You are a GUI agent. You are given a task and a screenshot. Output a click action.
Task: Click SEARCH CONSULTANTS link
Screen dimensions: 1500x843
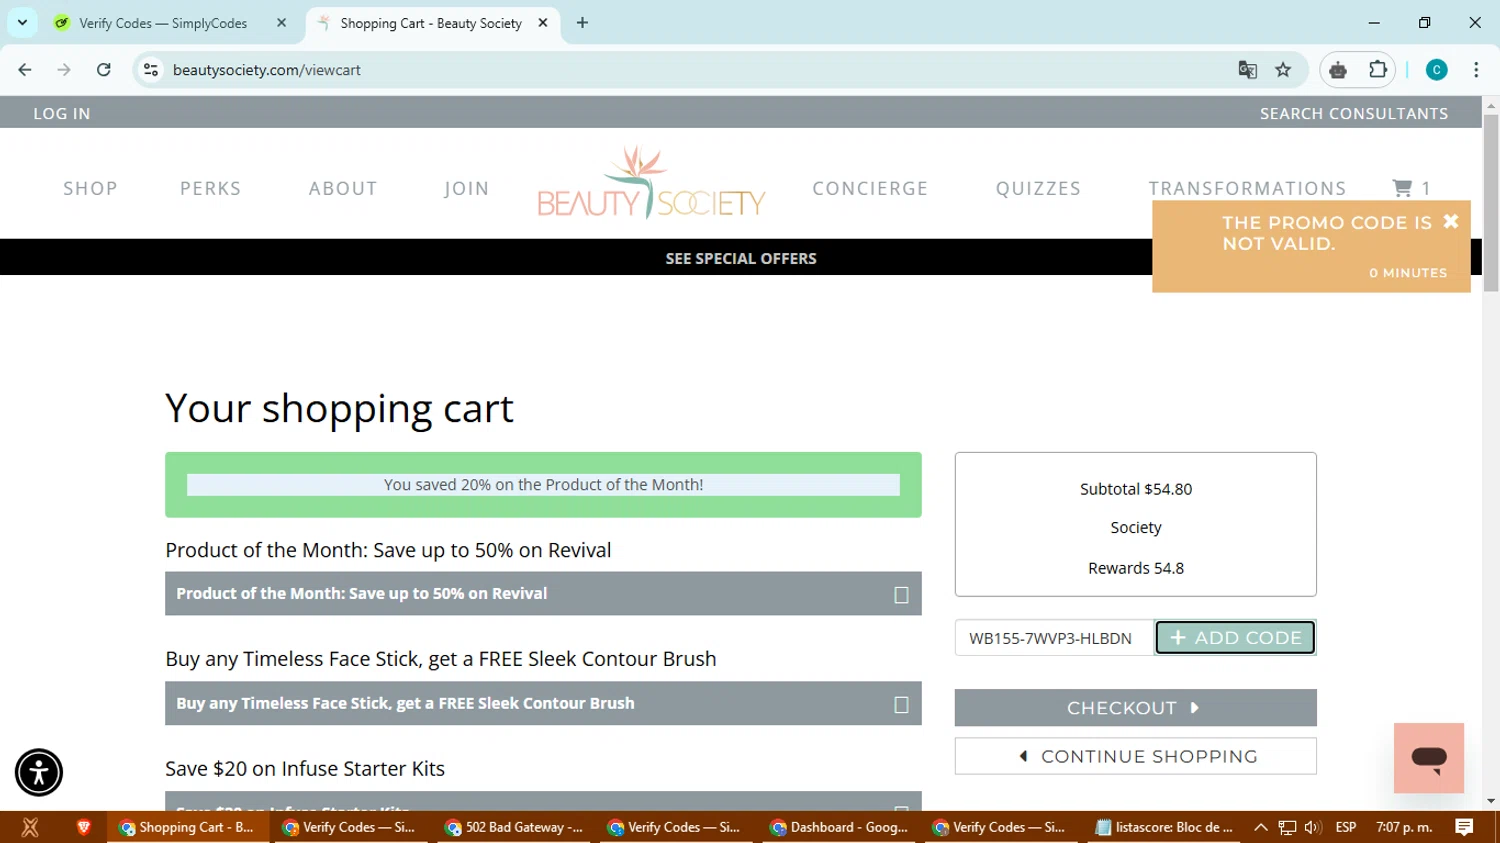[1354, 113]
